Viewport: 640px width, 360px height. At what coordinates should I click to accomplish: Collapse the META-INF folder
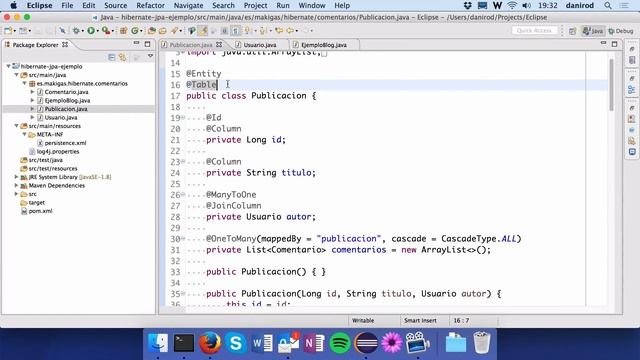click(x=24, y=134)
